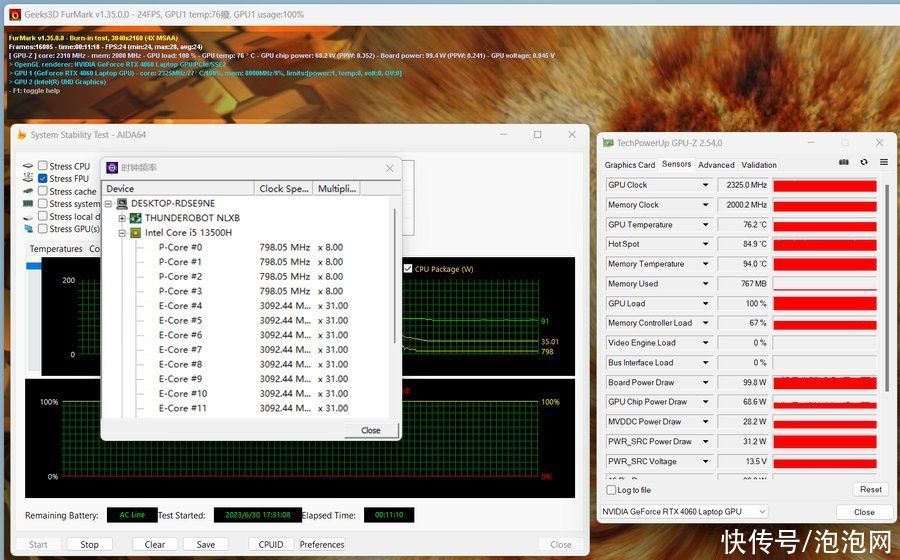The width and height of the screenshot is (900, 560).
Task: Open the Memory Clock sensor dropdown
Action: tap(705, 205)
